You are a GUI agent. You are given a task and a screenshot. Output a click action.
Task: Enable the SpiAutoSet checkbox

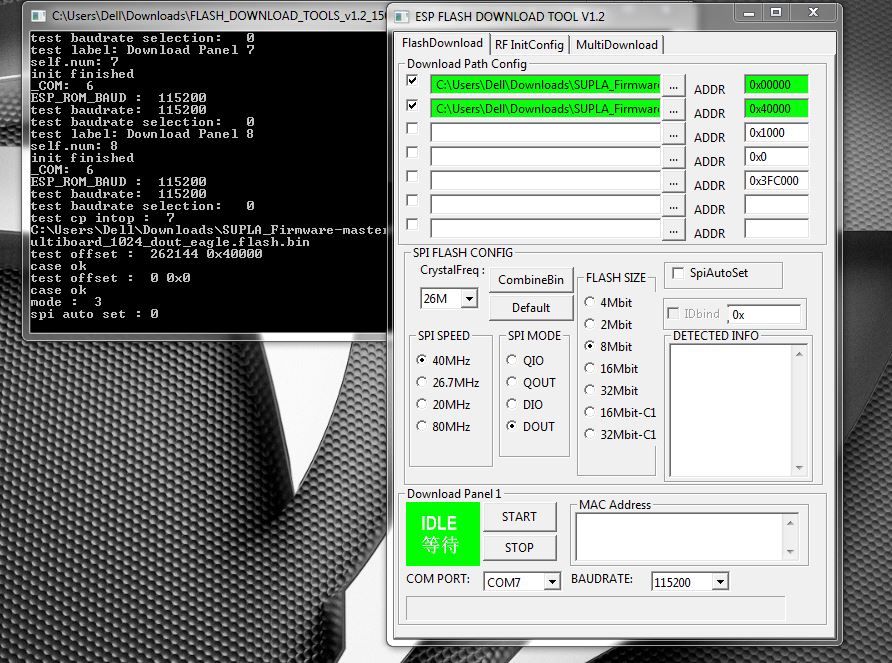tap(678, 273)
